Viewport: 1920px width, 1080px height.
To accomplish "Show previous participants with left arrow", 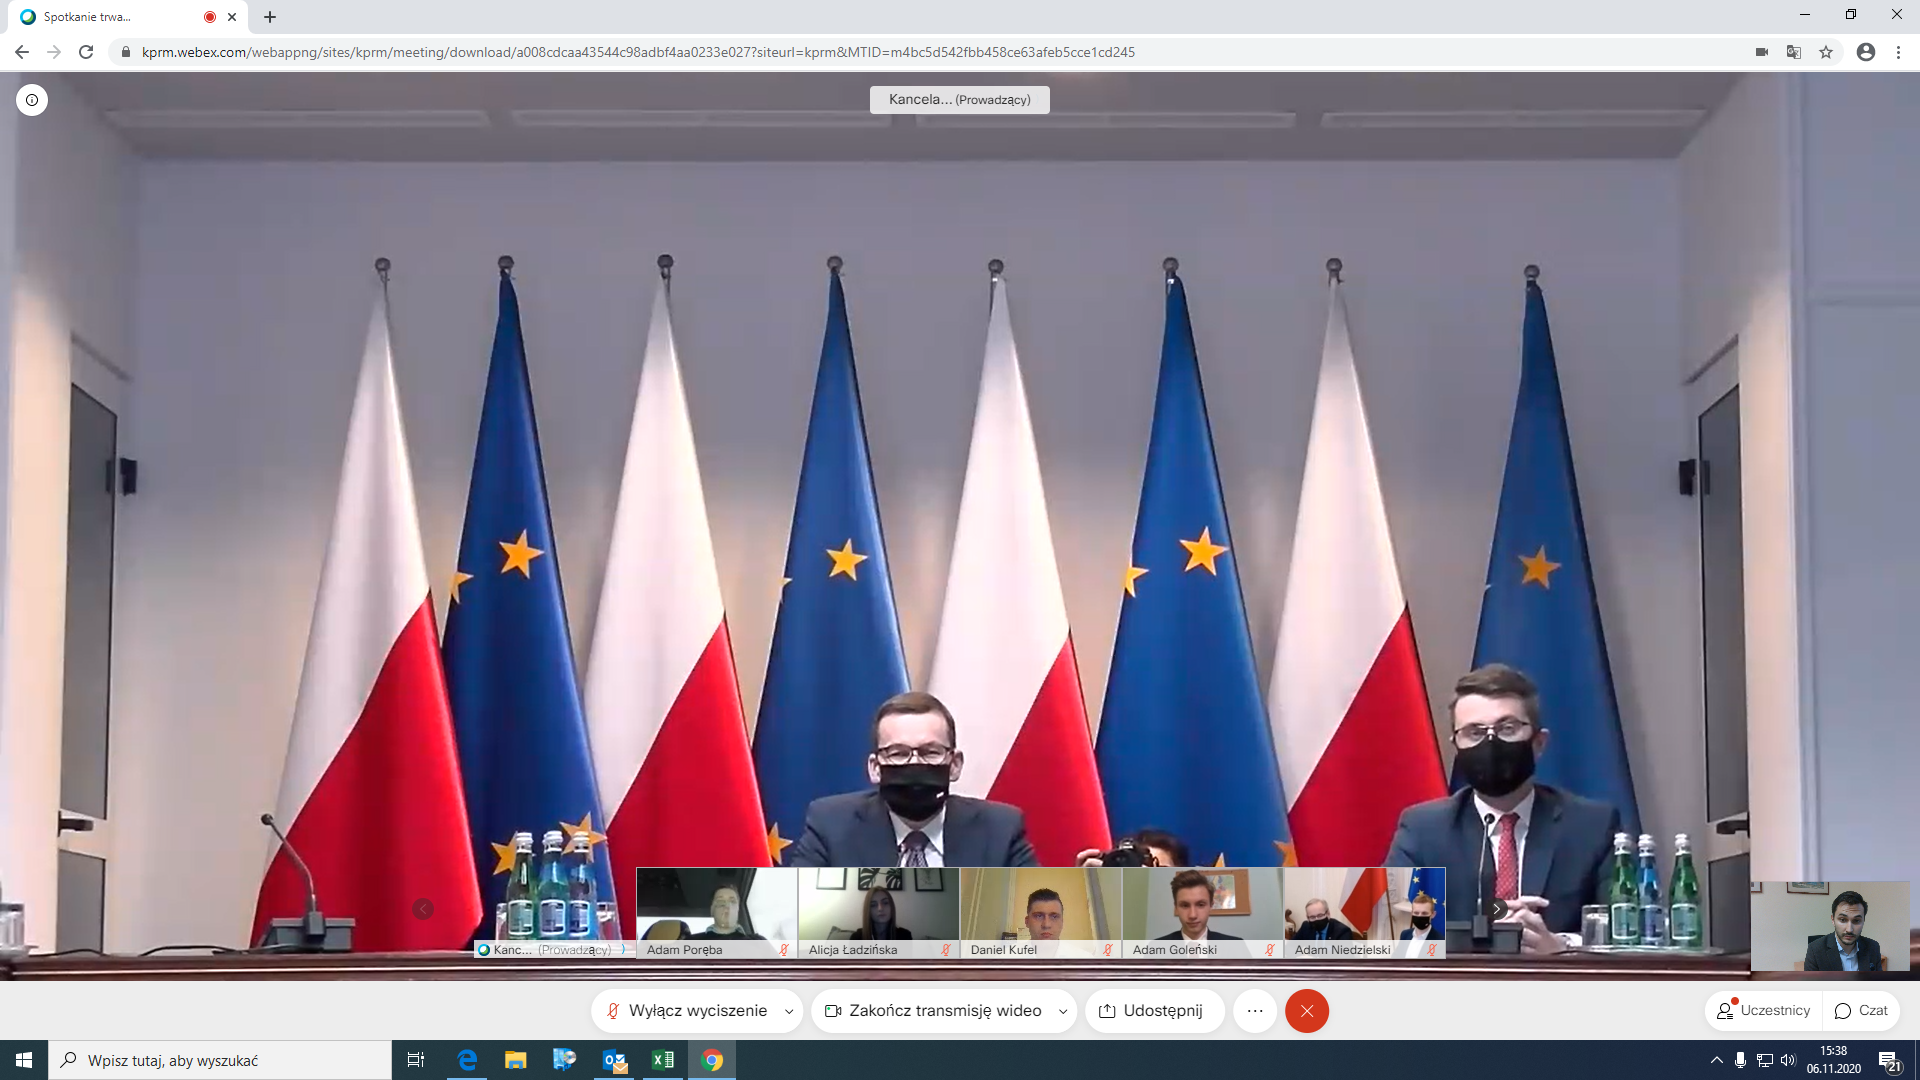I will click(x=423, y=909).
